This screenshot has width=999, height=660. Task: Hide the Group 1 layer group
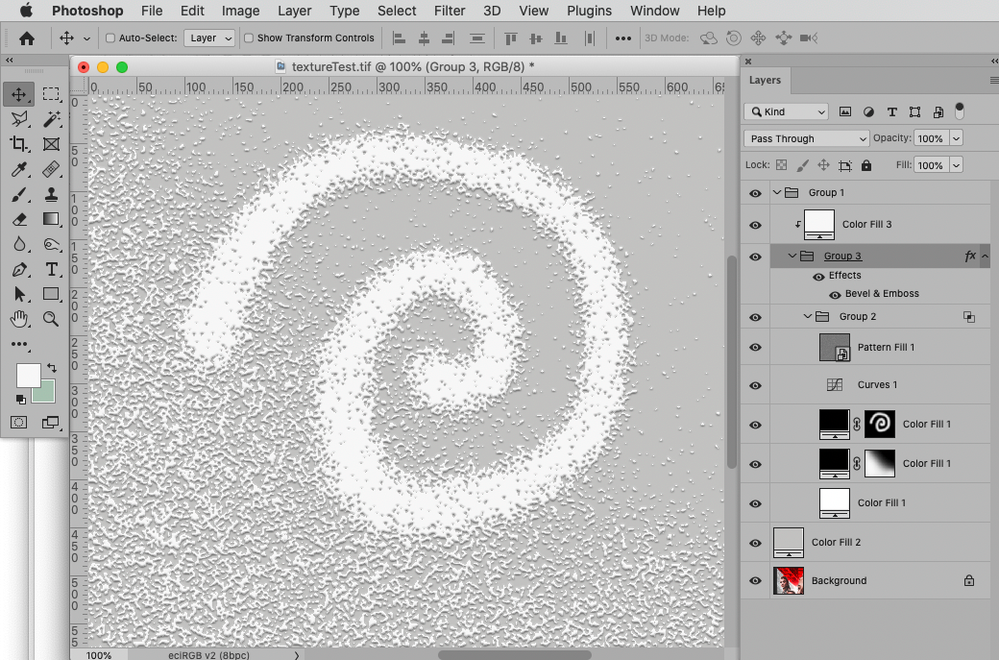coord(755,193)
